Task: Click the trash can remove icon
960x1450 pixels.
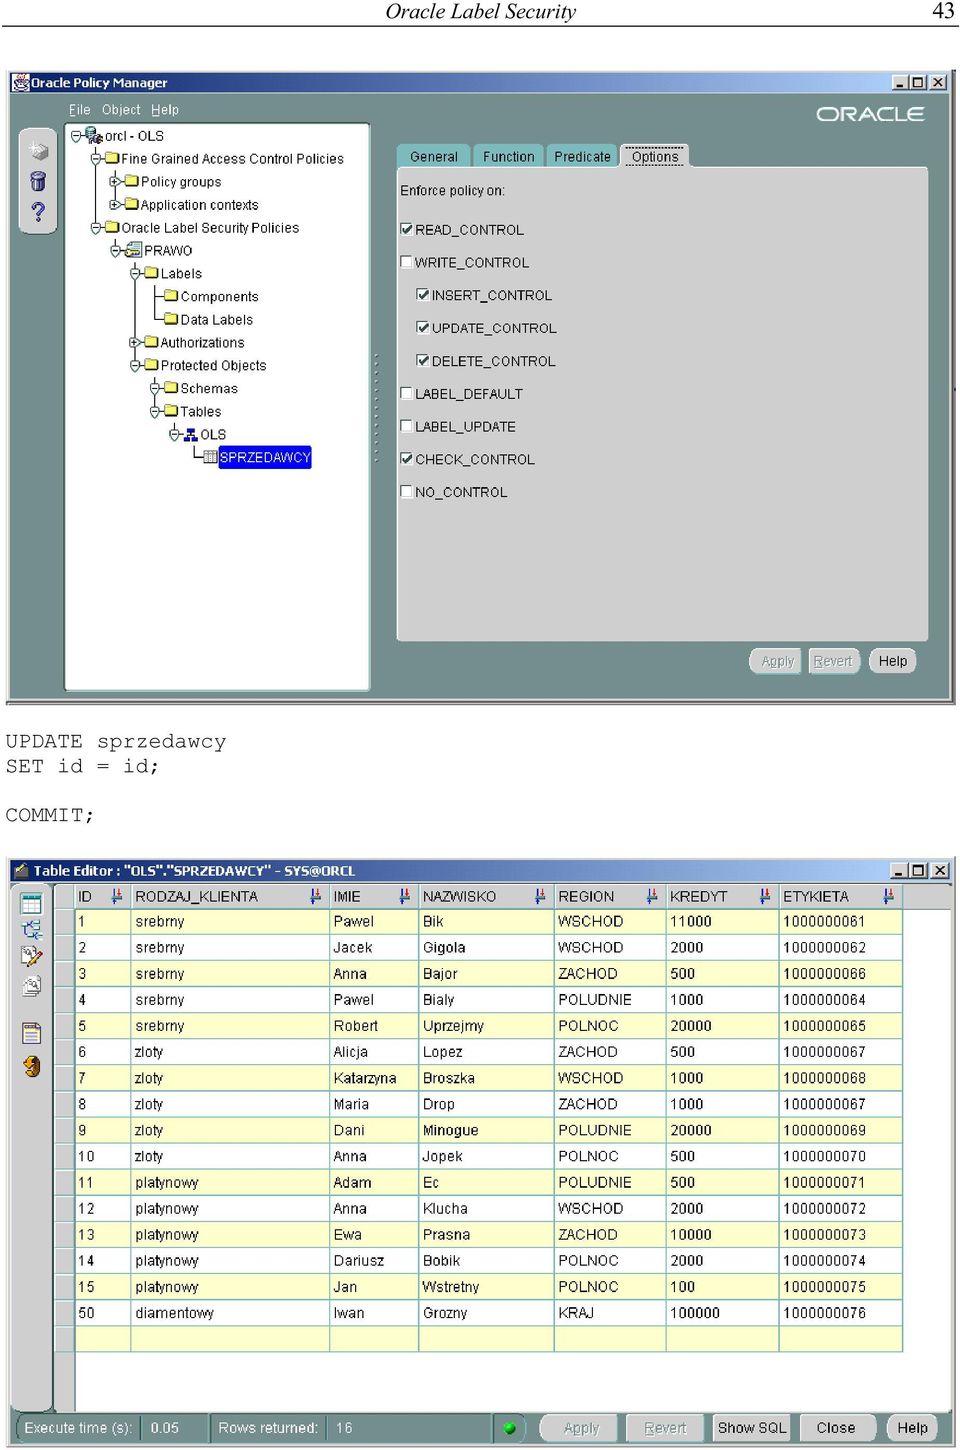Action: coord(38,181)
